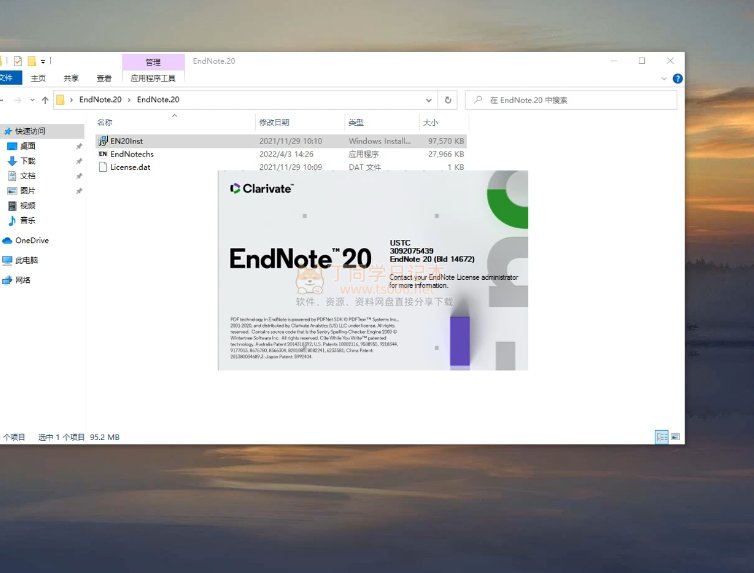Click the search magnifier icon
This screenshot has height=573, width=754.
pos(478,100)
